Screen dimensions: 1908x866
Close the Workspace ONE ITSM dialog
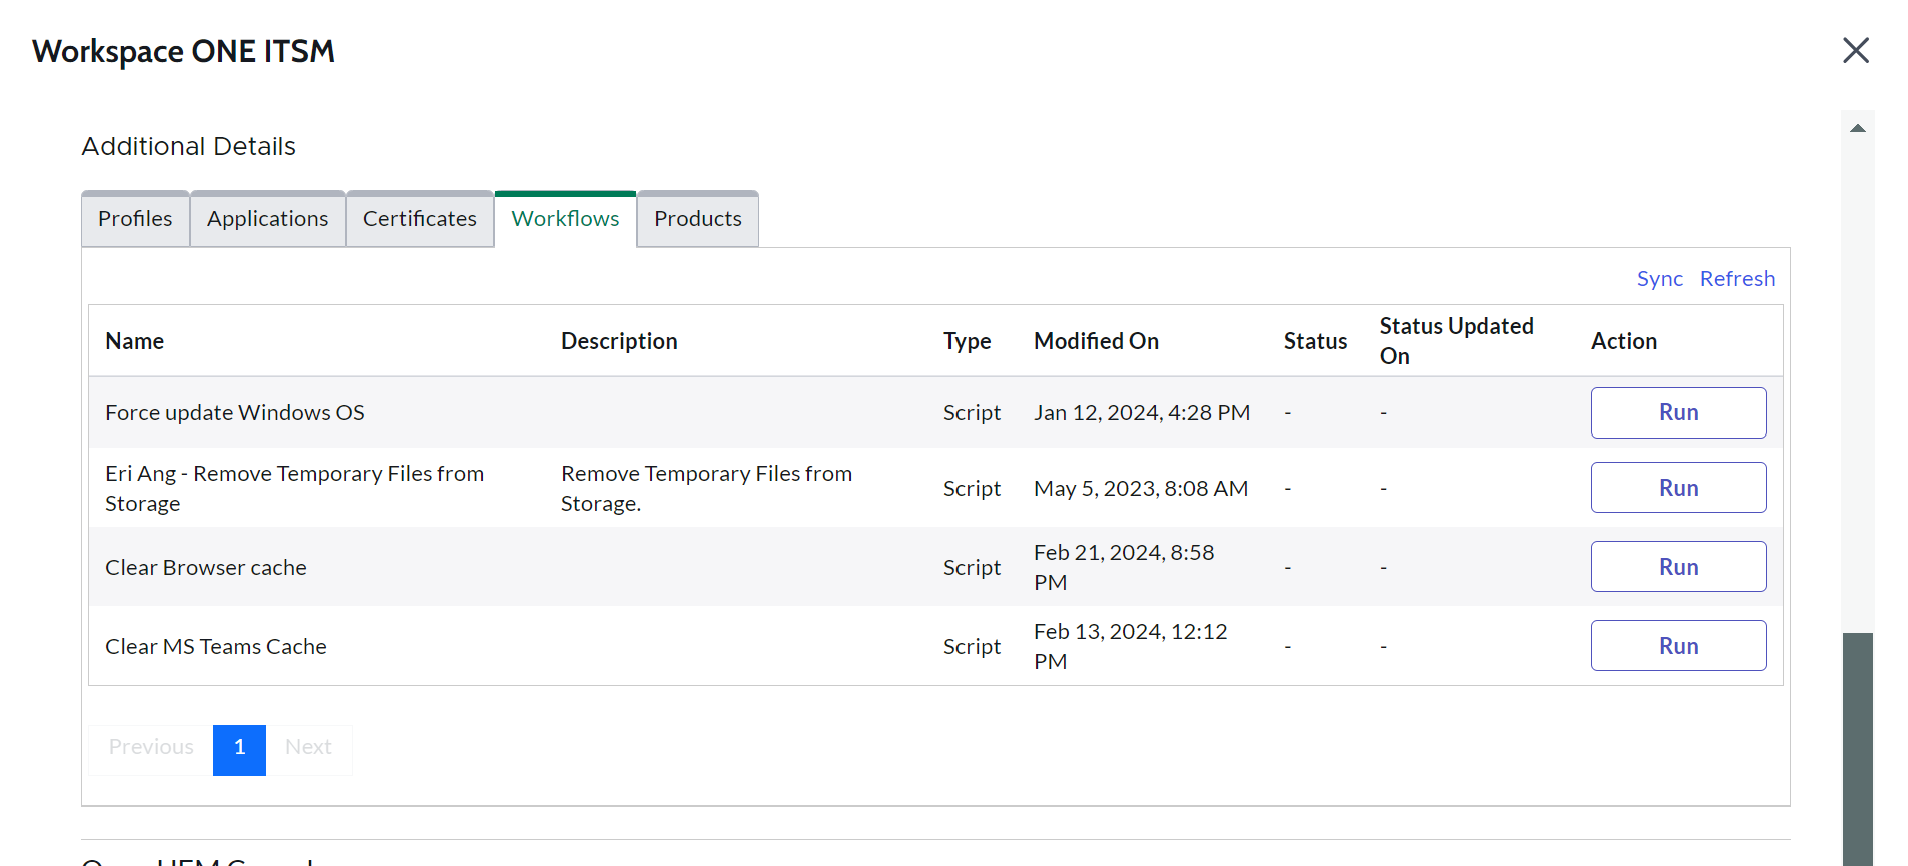pyautogui.click(x=1855, y=50)
